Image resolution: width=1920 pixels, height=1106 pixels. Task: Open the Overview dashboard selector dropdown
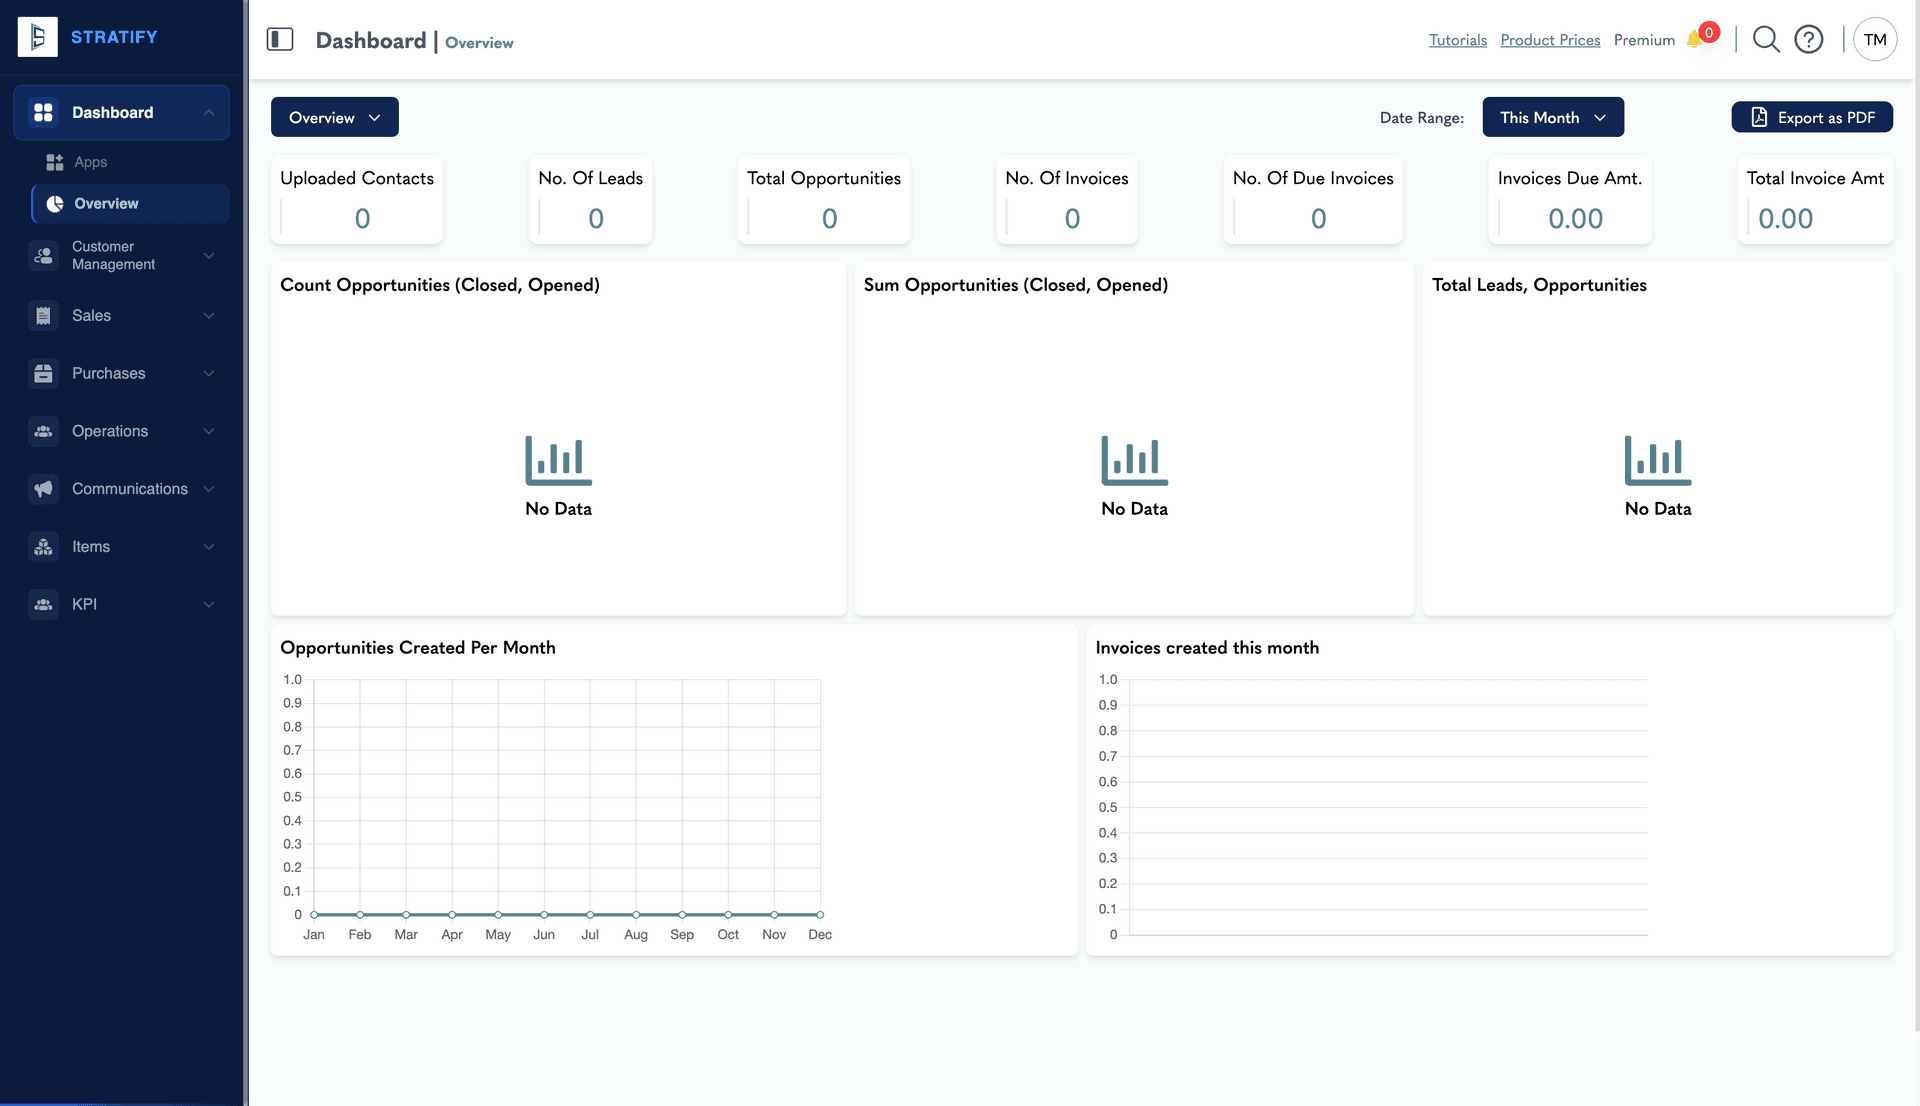pyautogui.click(x=334, y=117)
